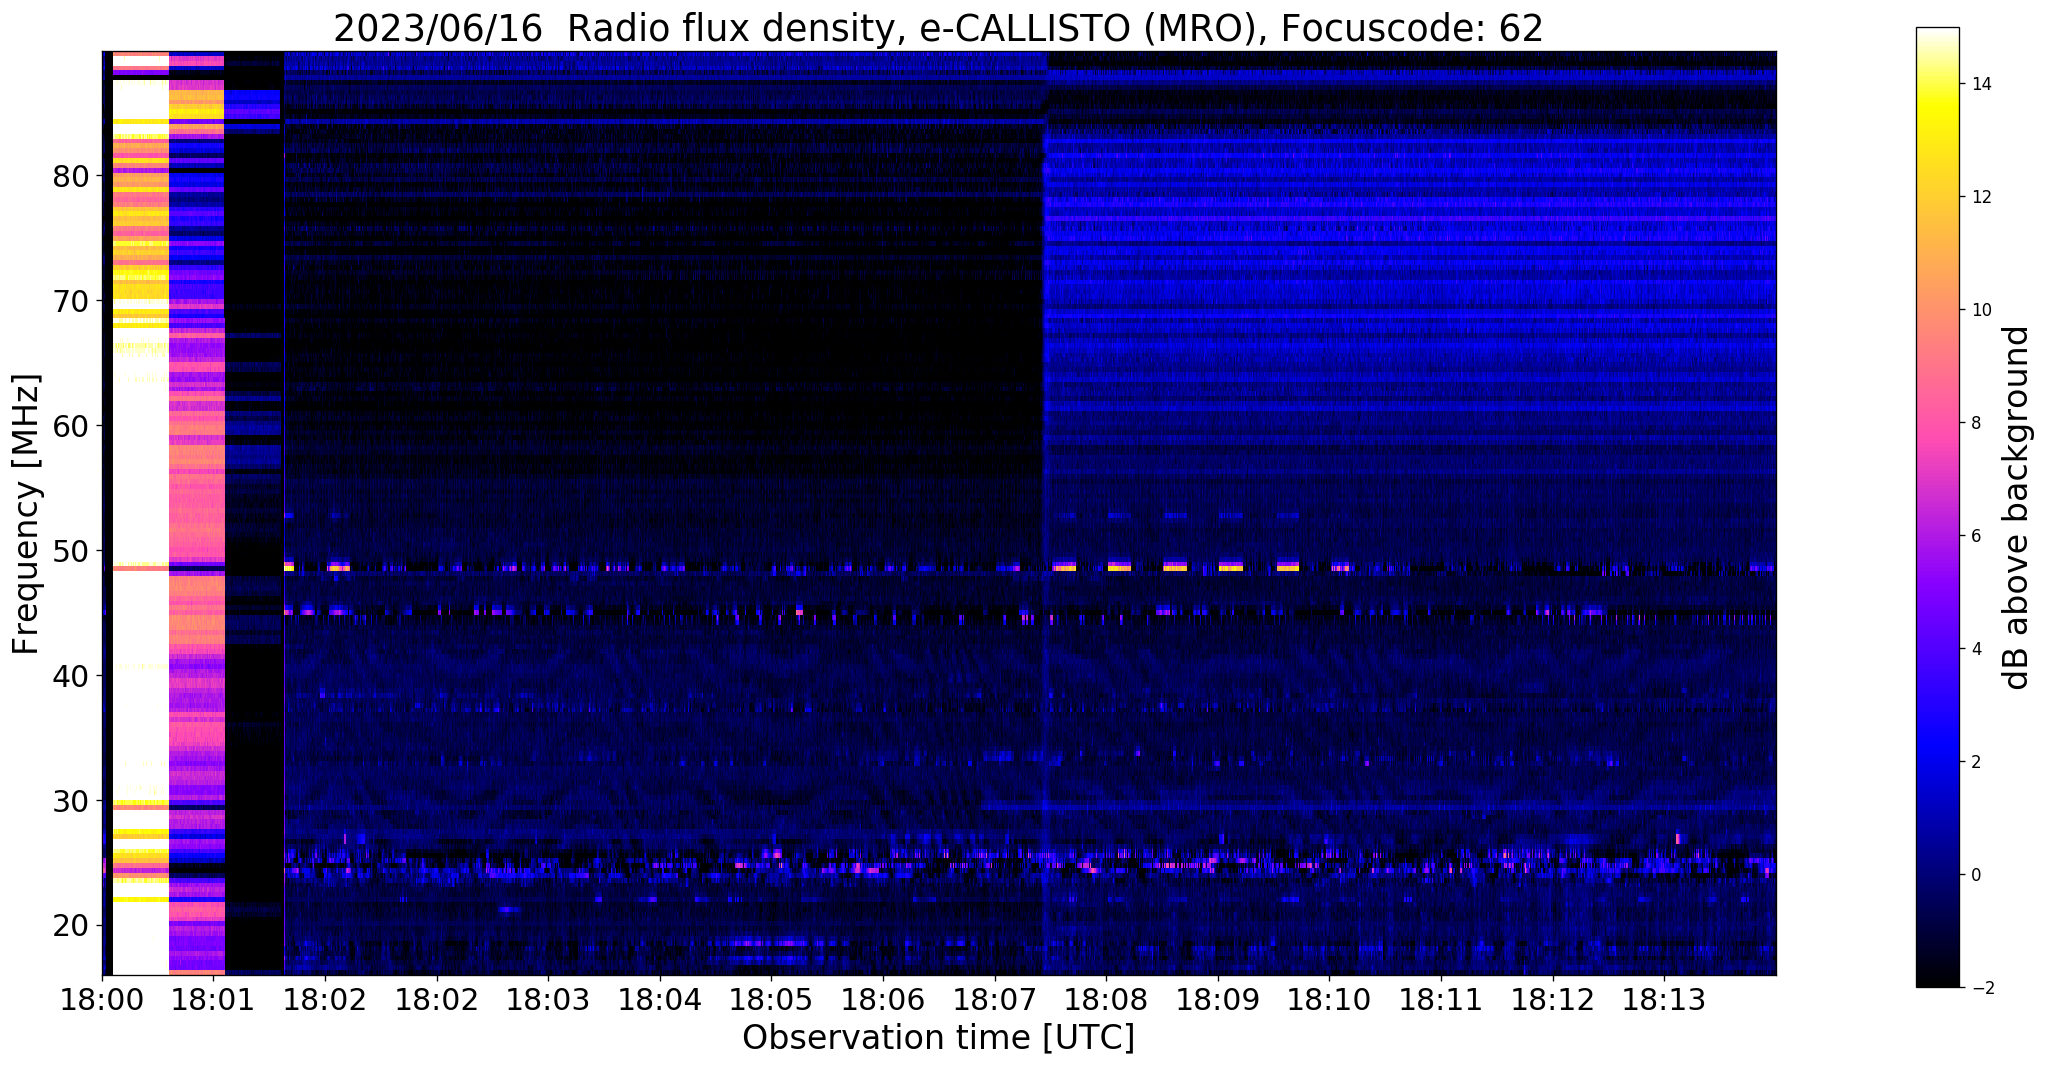Viewport: 2047px width, 1067px height.
Task: Click the 20 MHz y-axis tick label
Action: [71, 926]
